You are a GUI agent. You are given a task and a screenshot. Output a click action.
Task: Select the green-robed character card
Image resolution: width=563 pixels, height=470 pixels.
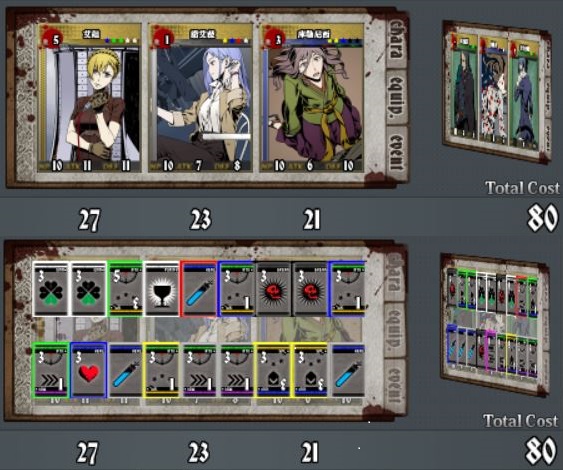312,98
